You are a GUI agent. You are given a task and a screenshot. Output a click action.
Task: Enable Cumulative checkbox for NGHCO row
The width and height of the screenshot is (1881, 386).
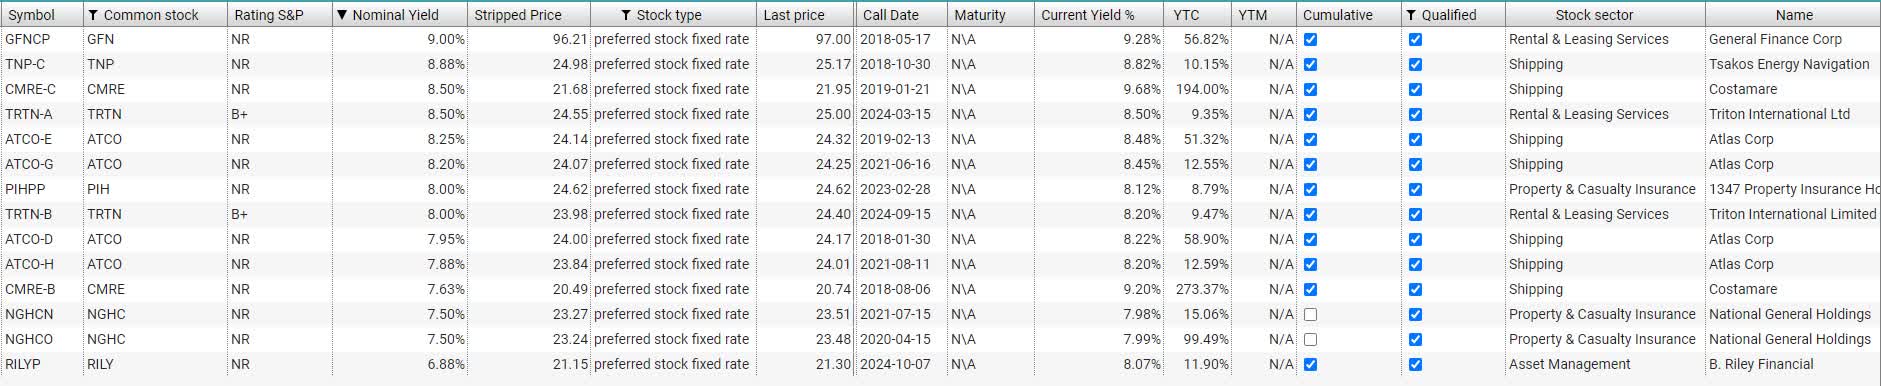[1311, 339]
